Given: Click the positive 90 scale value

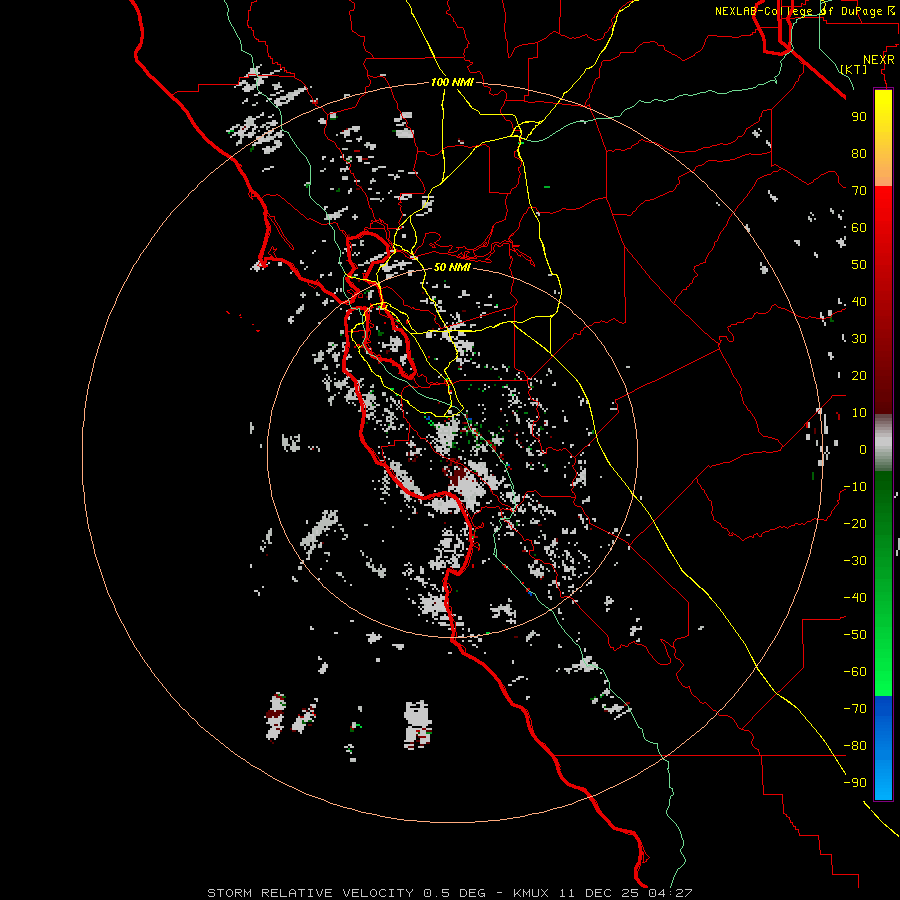Looking at the screenshot, I should point(859,117).
